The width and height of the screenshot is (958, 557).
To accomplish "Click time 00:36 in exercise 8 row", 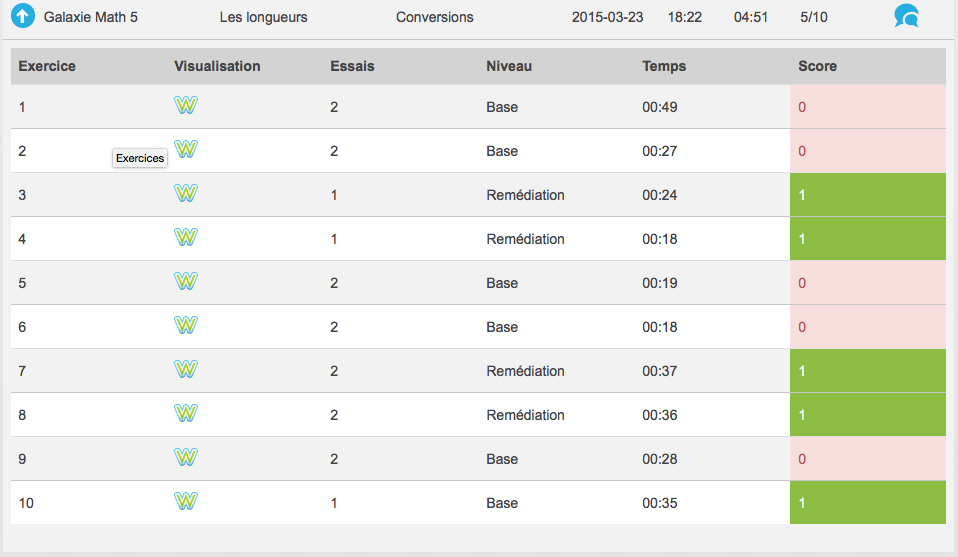I will (x=659, y=415).
